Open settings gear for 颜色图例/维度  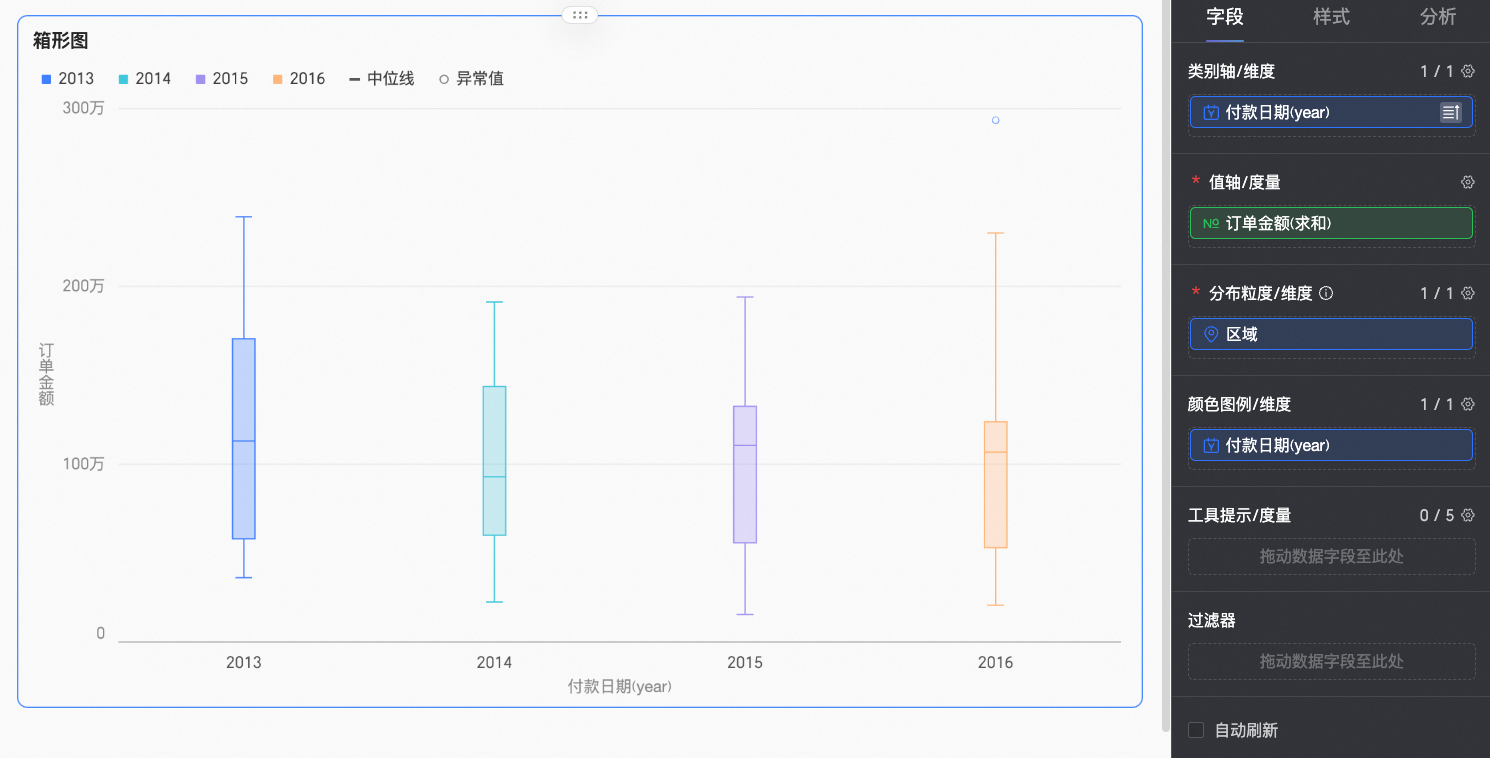click(x=1468, y=404)
